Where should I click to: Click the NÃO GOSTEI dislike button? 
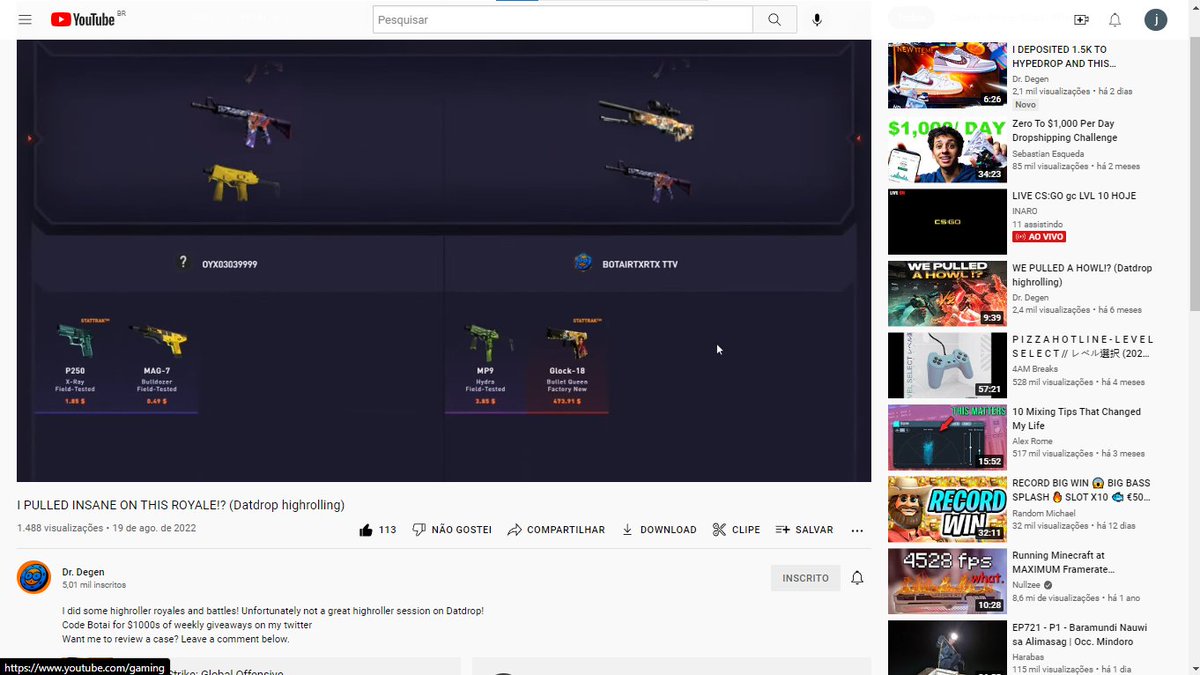[452, 530]
